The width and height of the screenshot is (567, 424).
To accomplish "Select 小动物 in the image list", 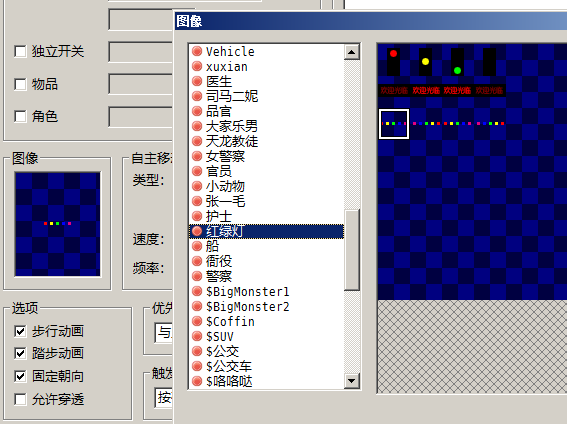I will pos(267,187).
